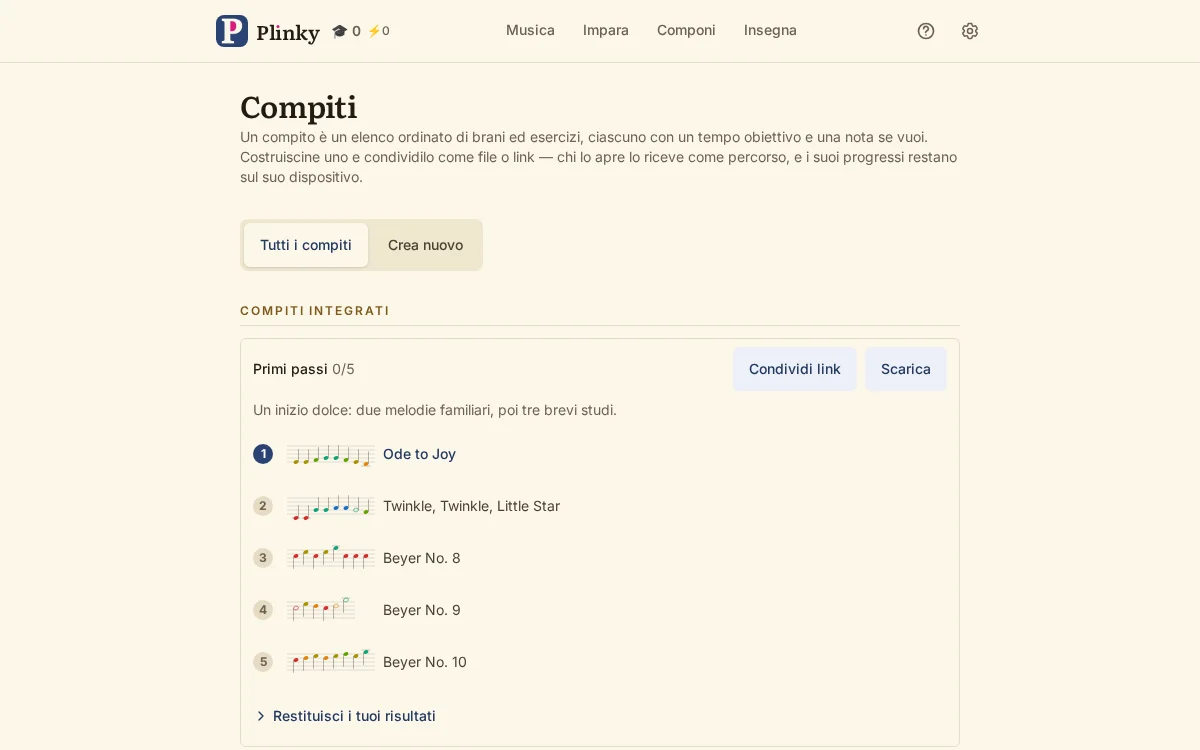Viewport: 1200px width, 750px height.
Task: Click the lightning bolt streak icon
Action: pos(374,31)
